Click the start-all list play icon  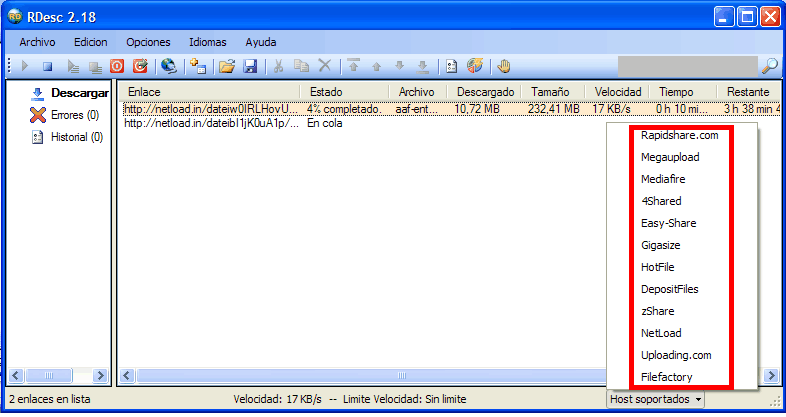(x=73, y=66)
